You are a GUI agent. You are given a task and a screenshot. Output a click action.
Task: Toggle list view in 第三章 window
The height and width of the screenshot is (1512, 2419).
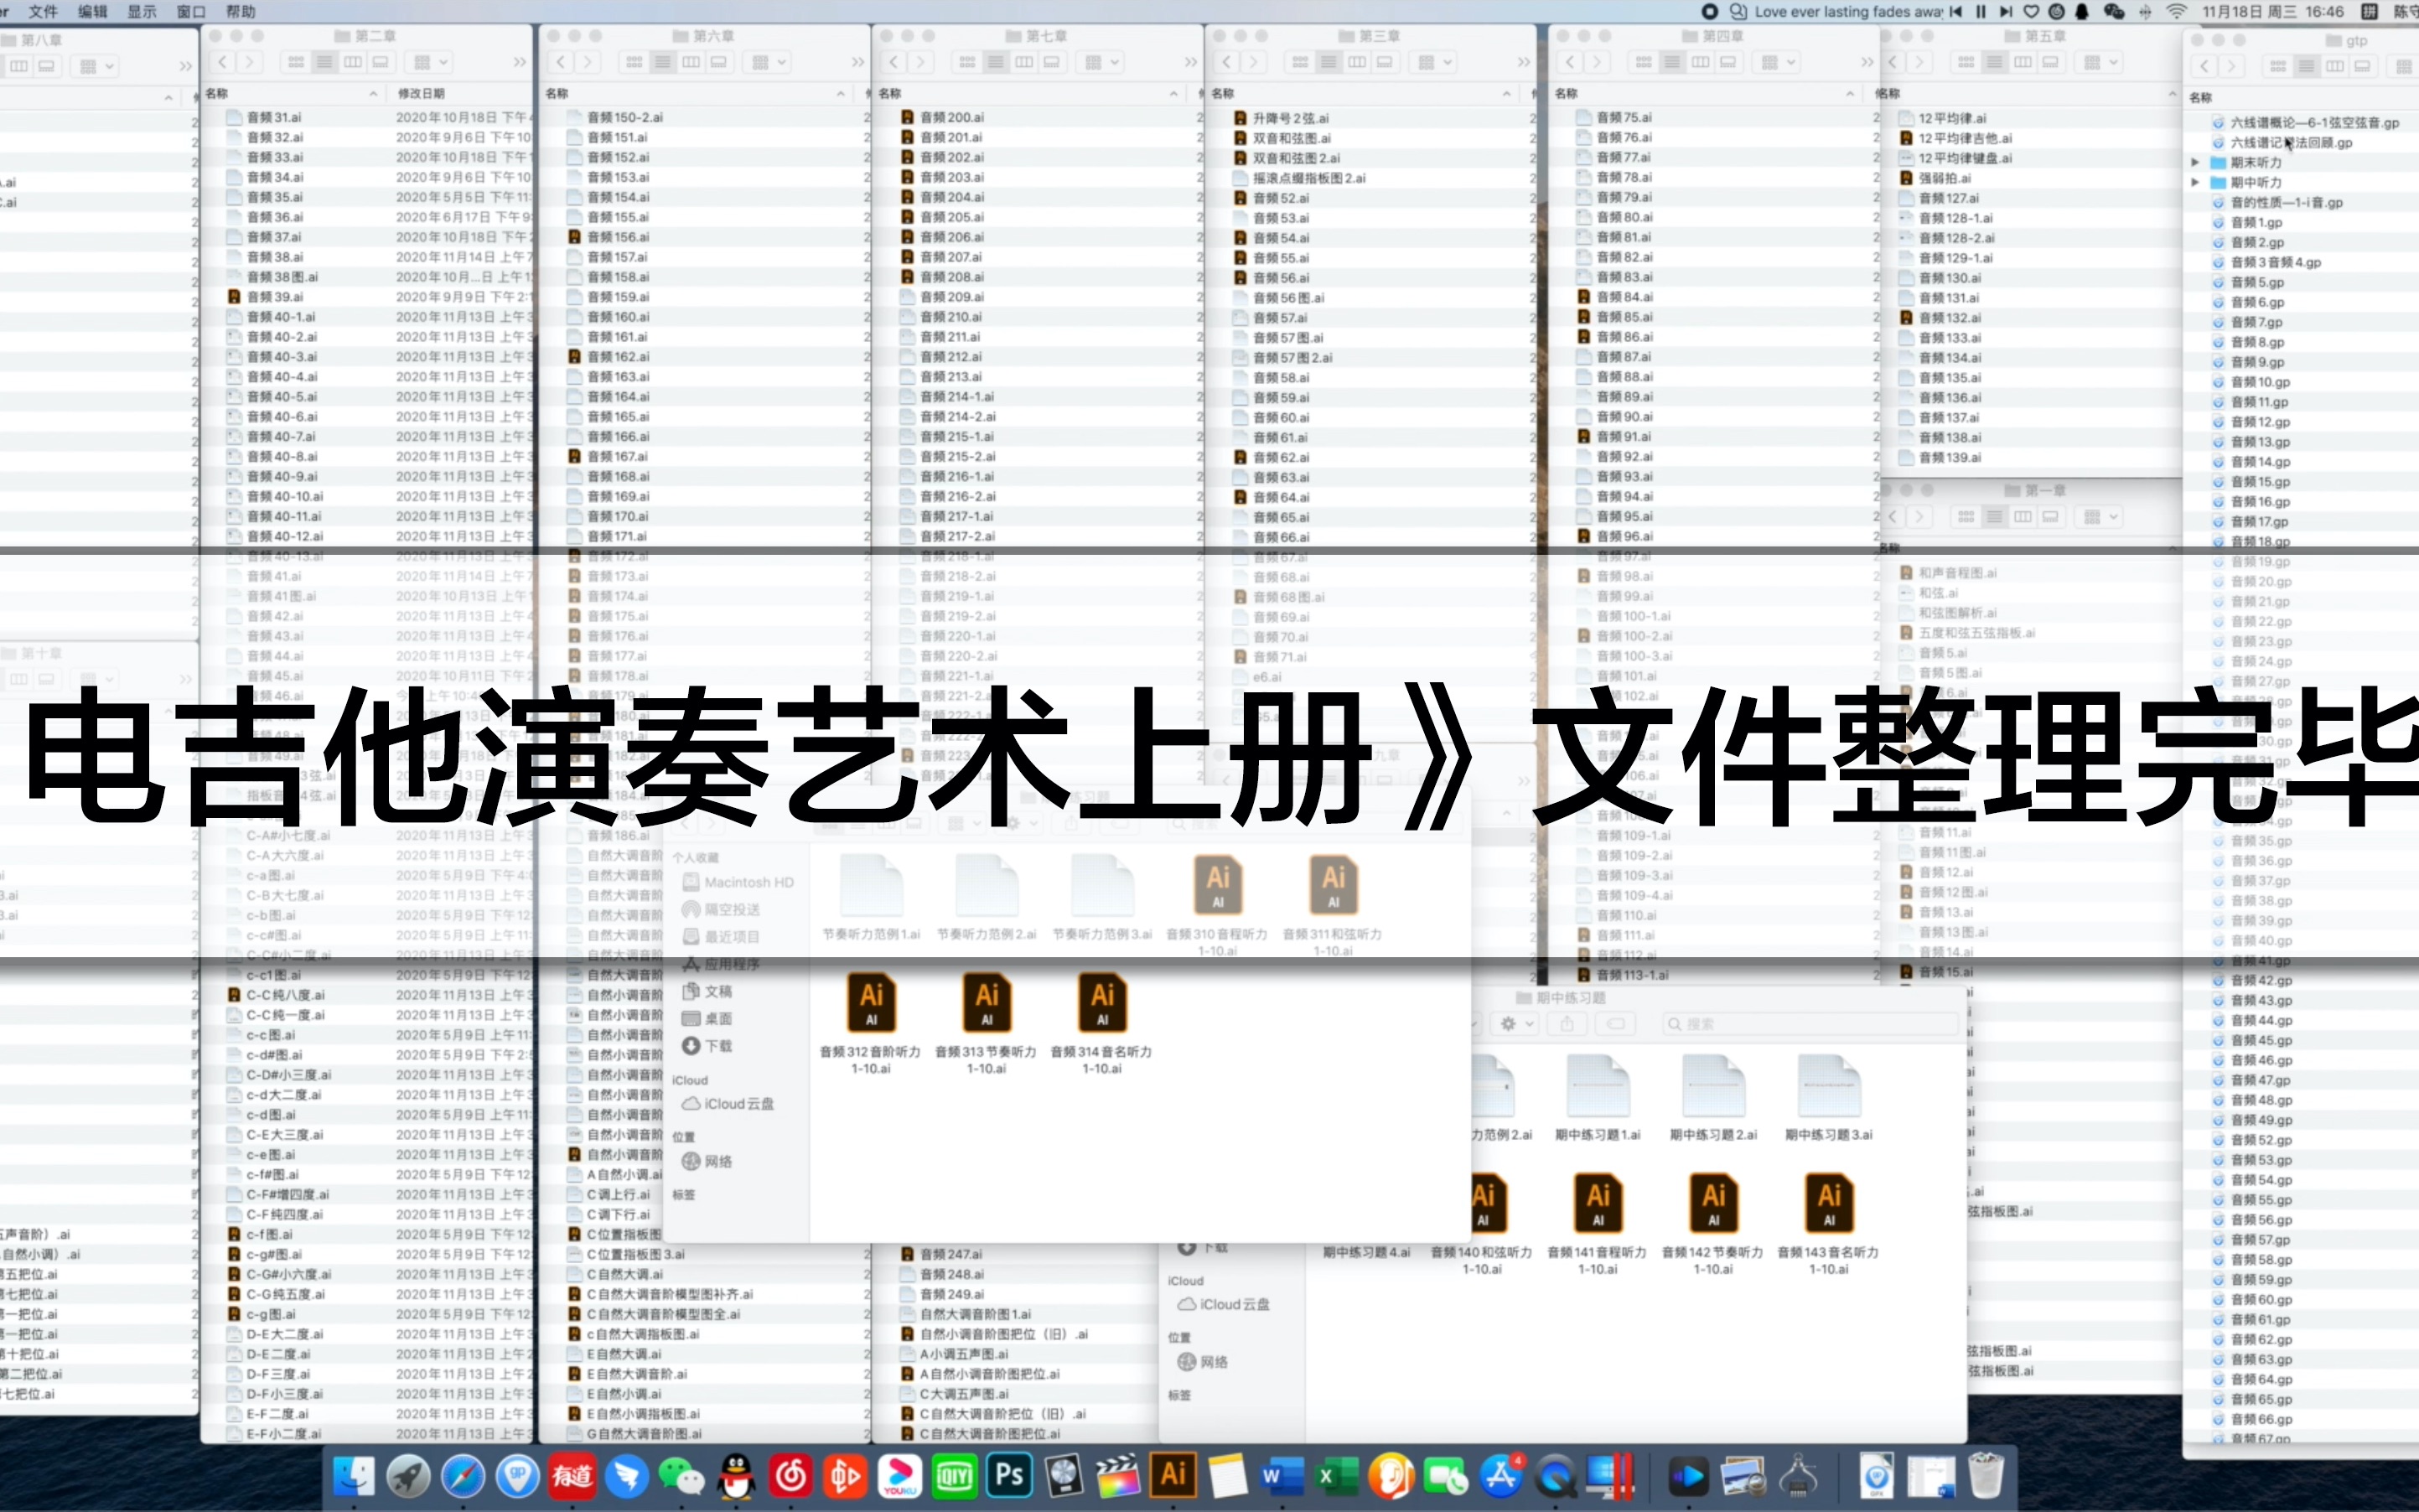(1328, 62)
